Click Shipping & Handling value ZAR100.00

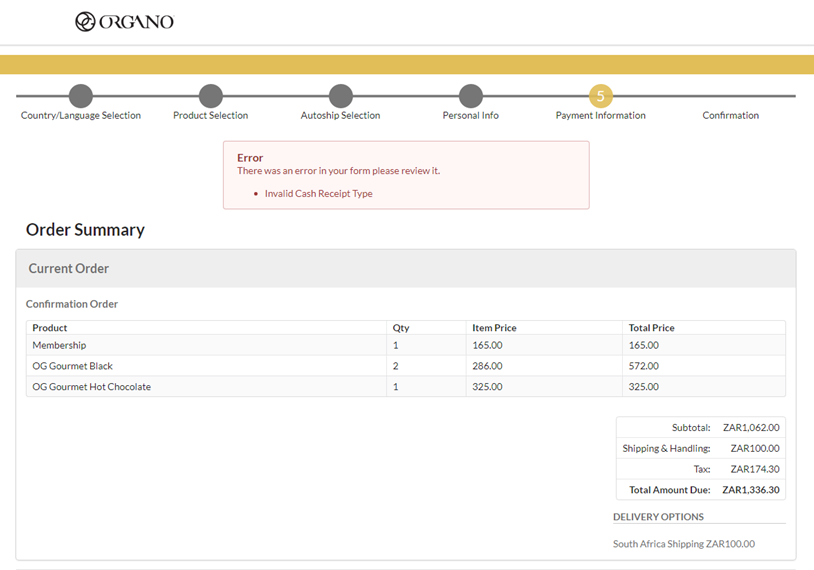pyautogui.click(x=755, y=449)
